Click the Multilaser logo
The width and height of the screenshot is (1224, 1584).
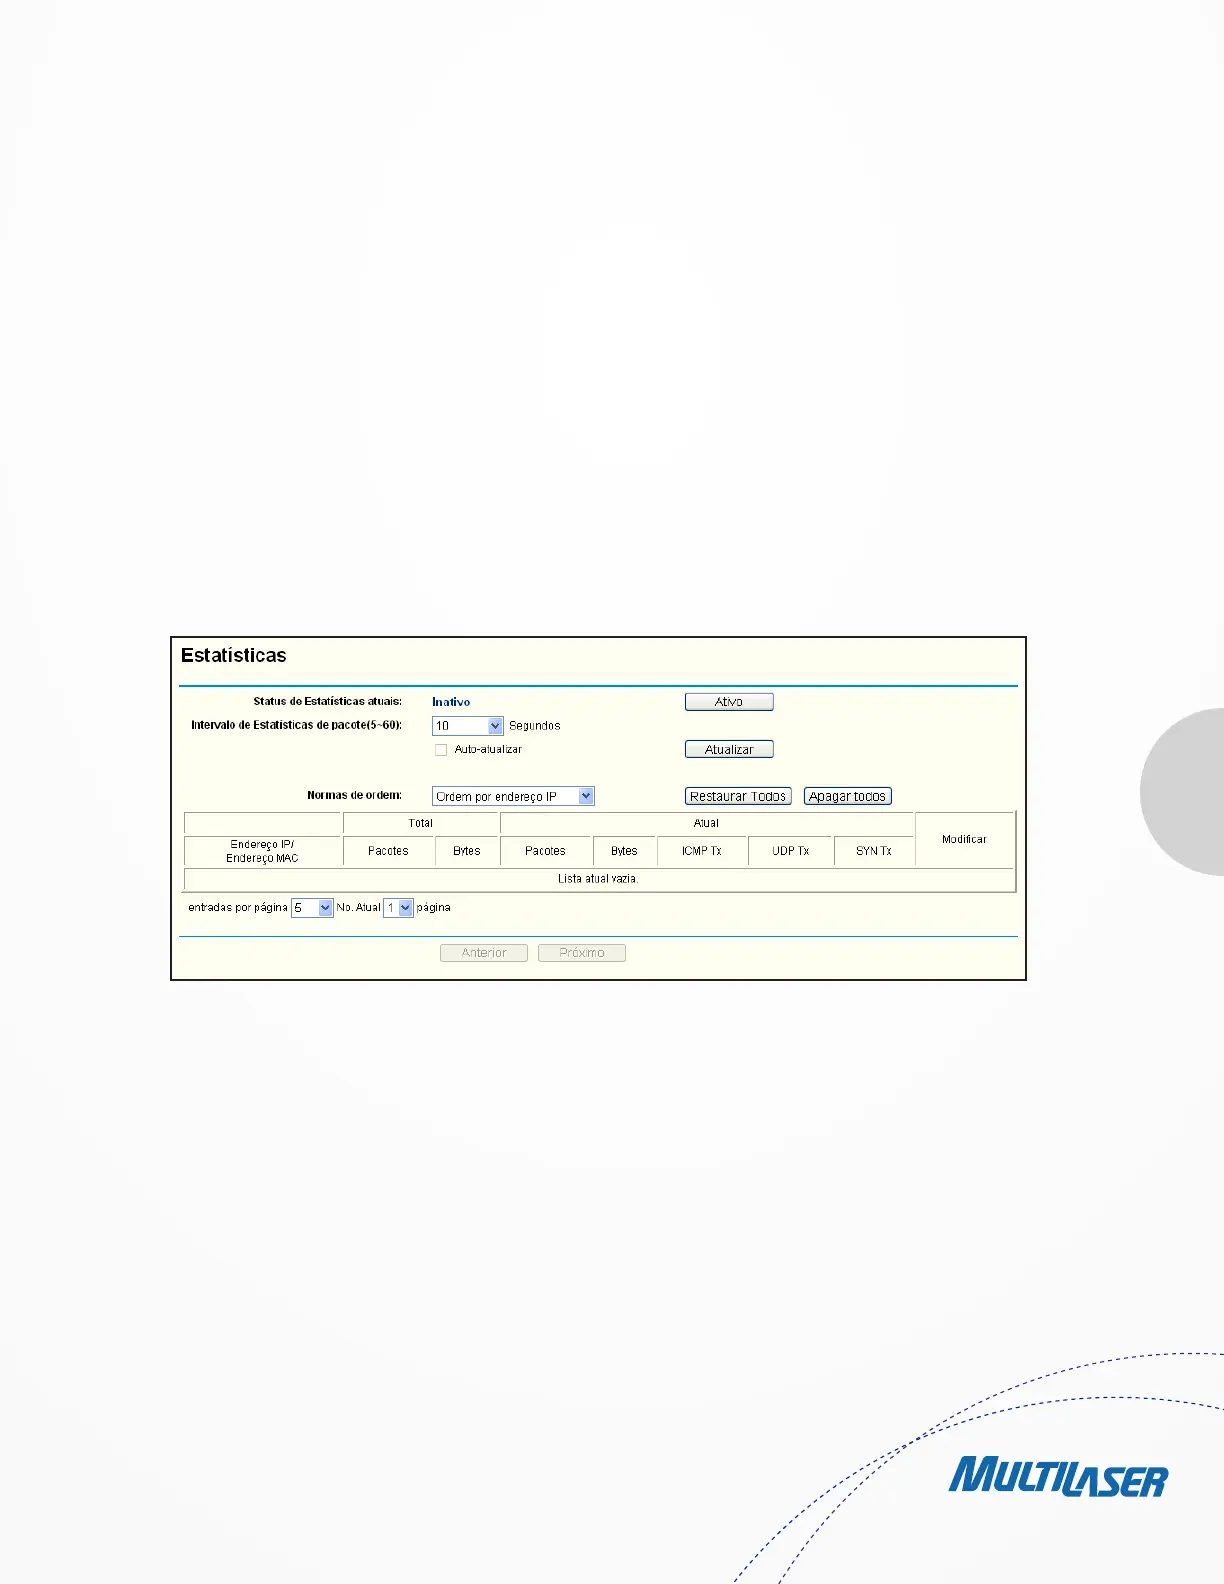click(x=1058, y=1477)
